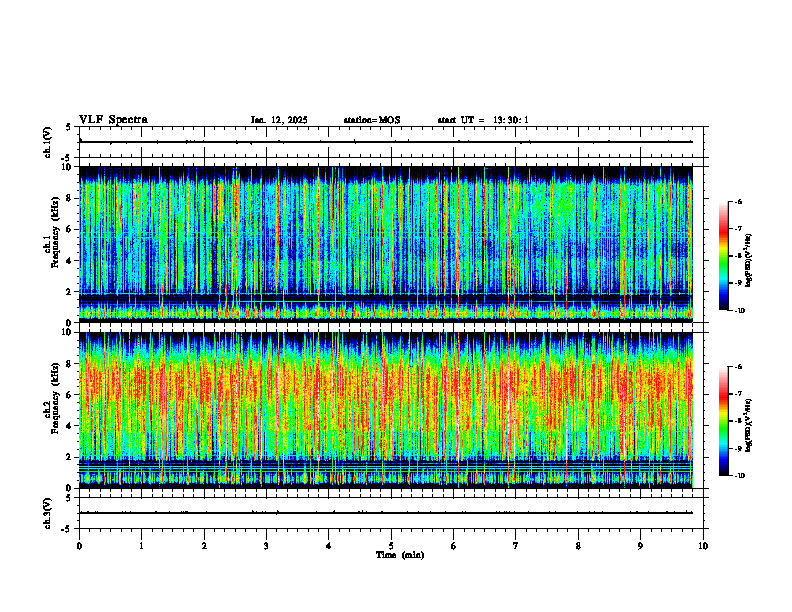This screenshot has height=612, width=792.
Task: Click the ch.1 color scale bar
Action: point(724,256)
